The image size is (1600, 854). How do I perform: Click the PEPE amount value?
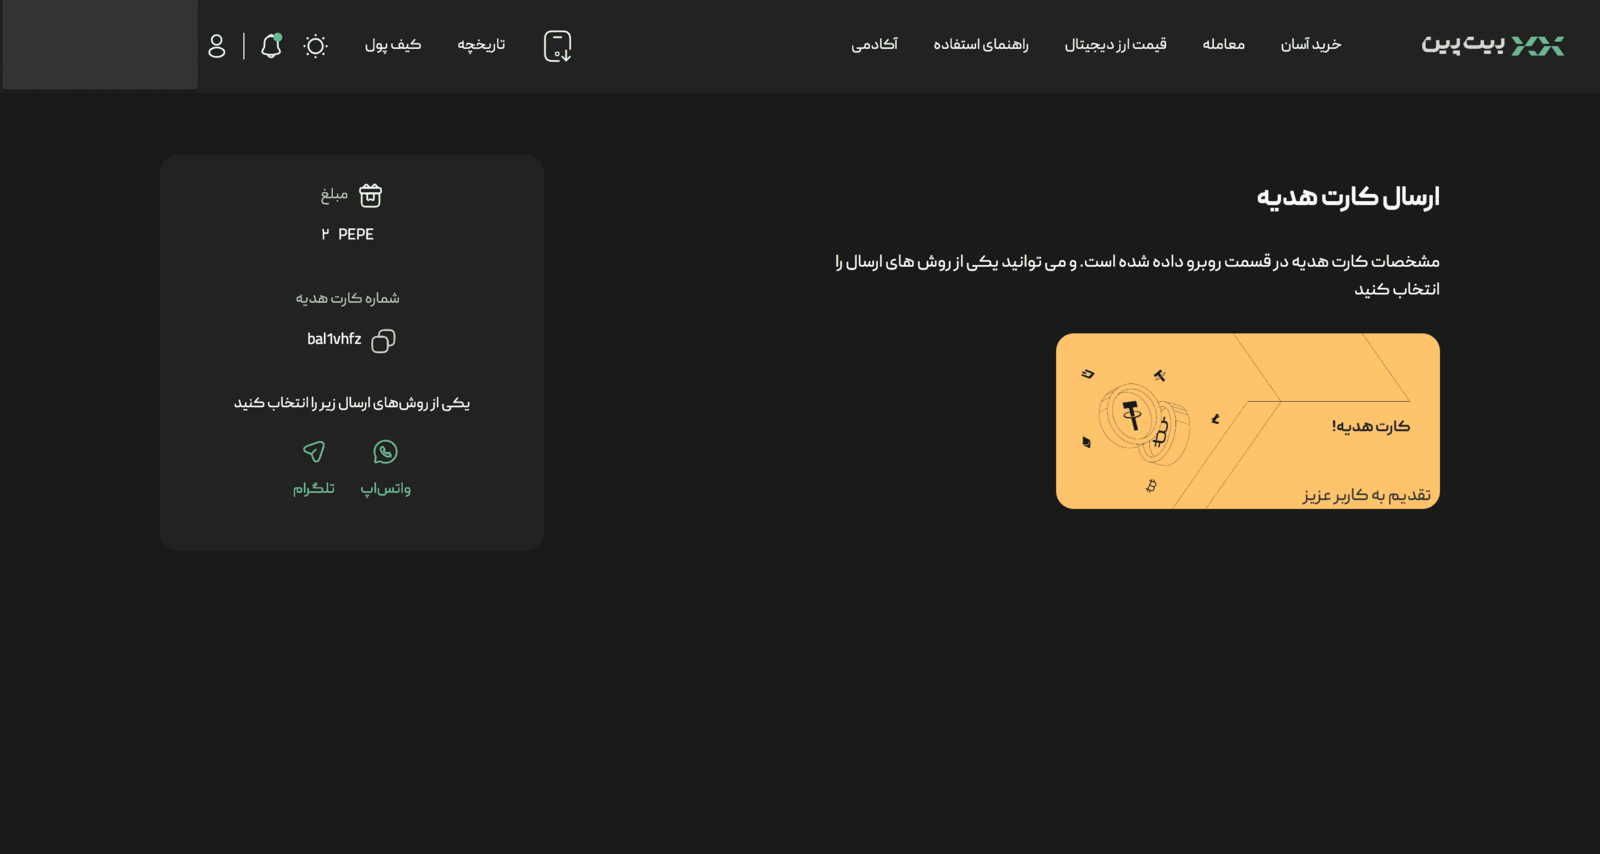tap(348, 234)
